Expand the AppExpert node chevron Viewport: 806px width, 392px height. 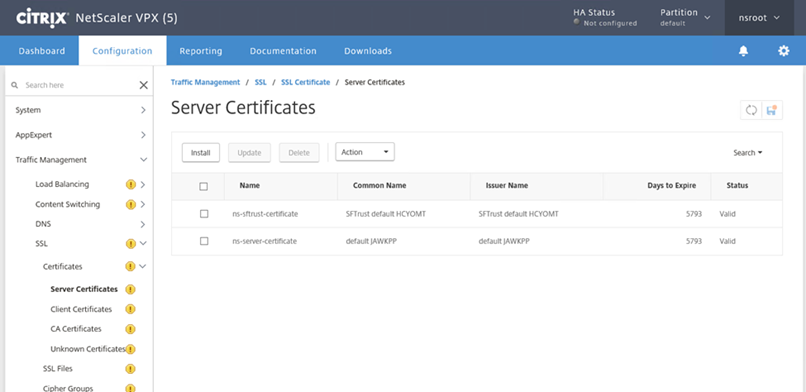click(143, 135)
